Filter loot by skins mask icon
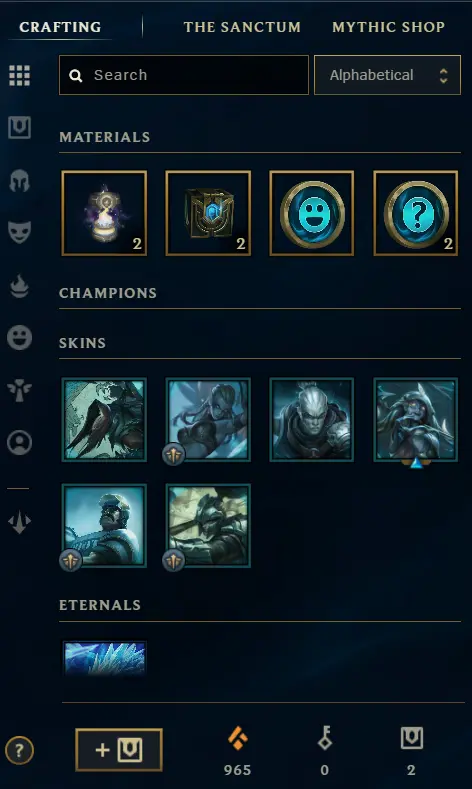 (20, 232)
